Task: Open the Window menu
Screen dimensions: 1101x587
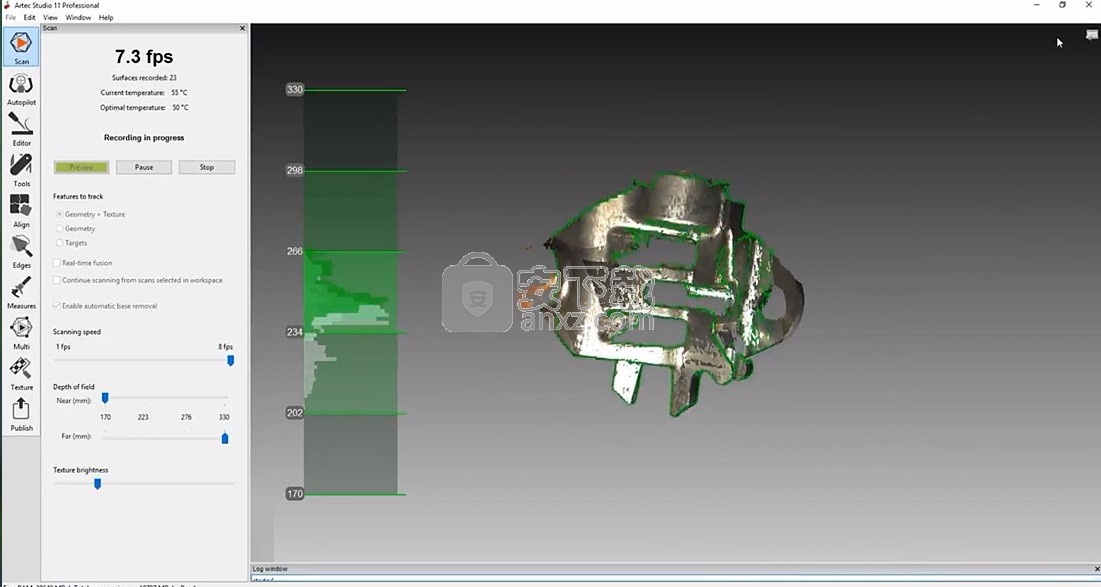Action: tap(78, 18)
